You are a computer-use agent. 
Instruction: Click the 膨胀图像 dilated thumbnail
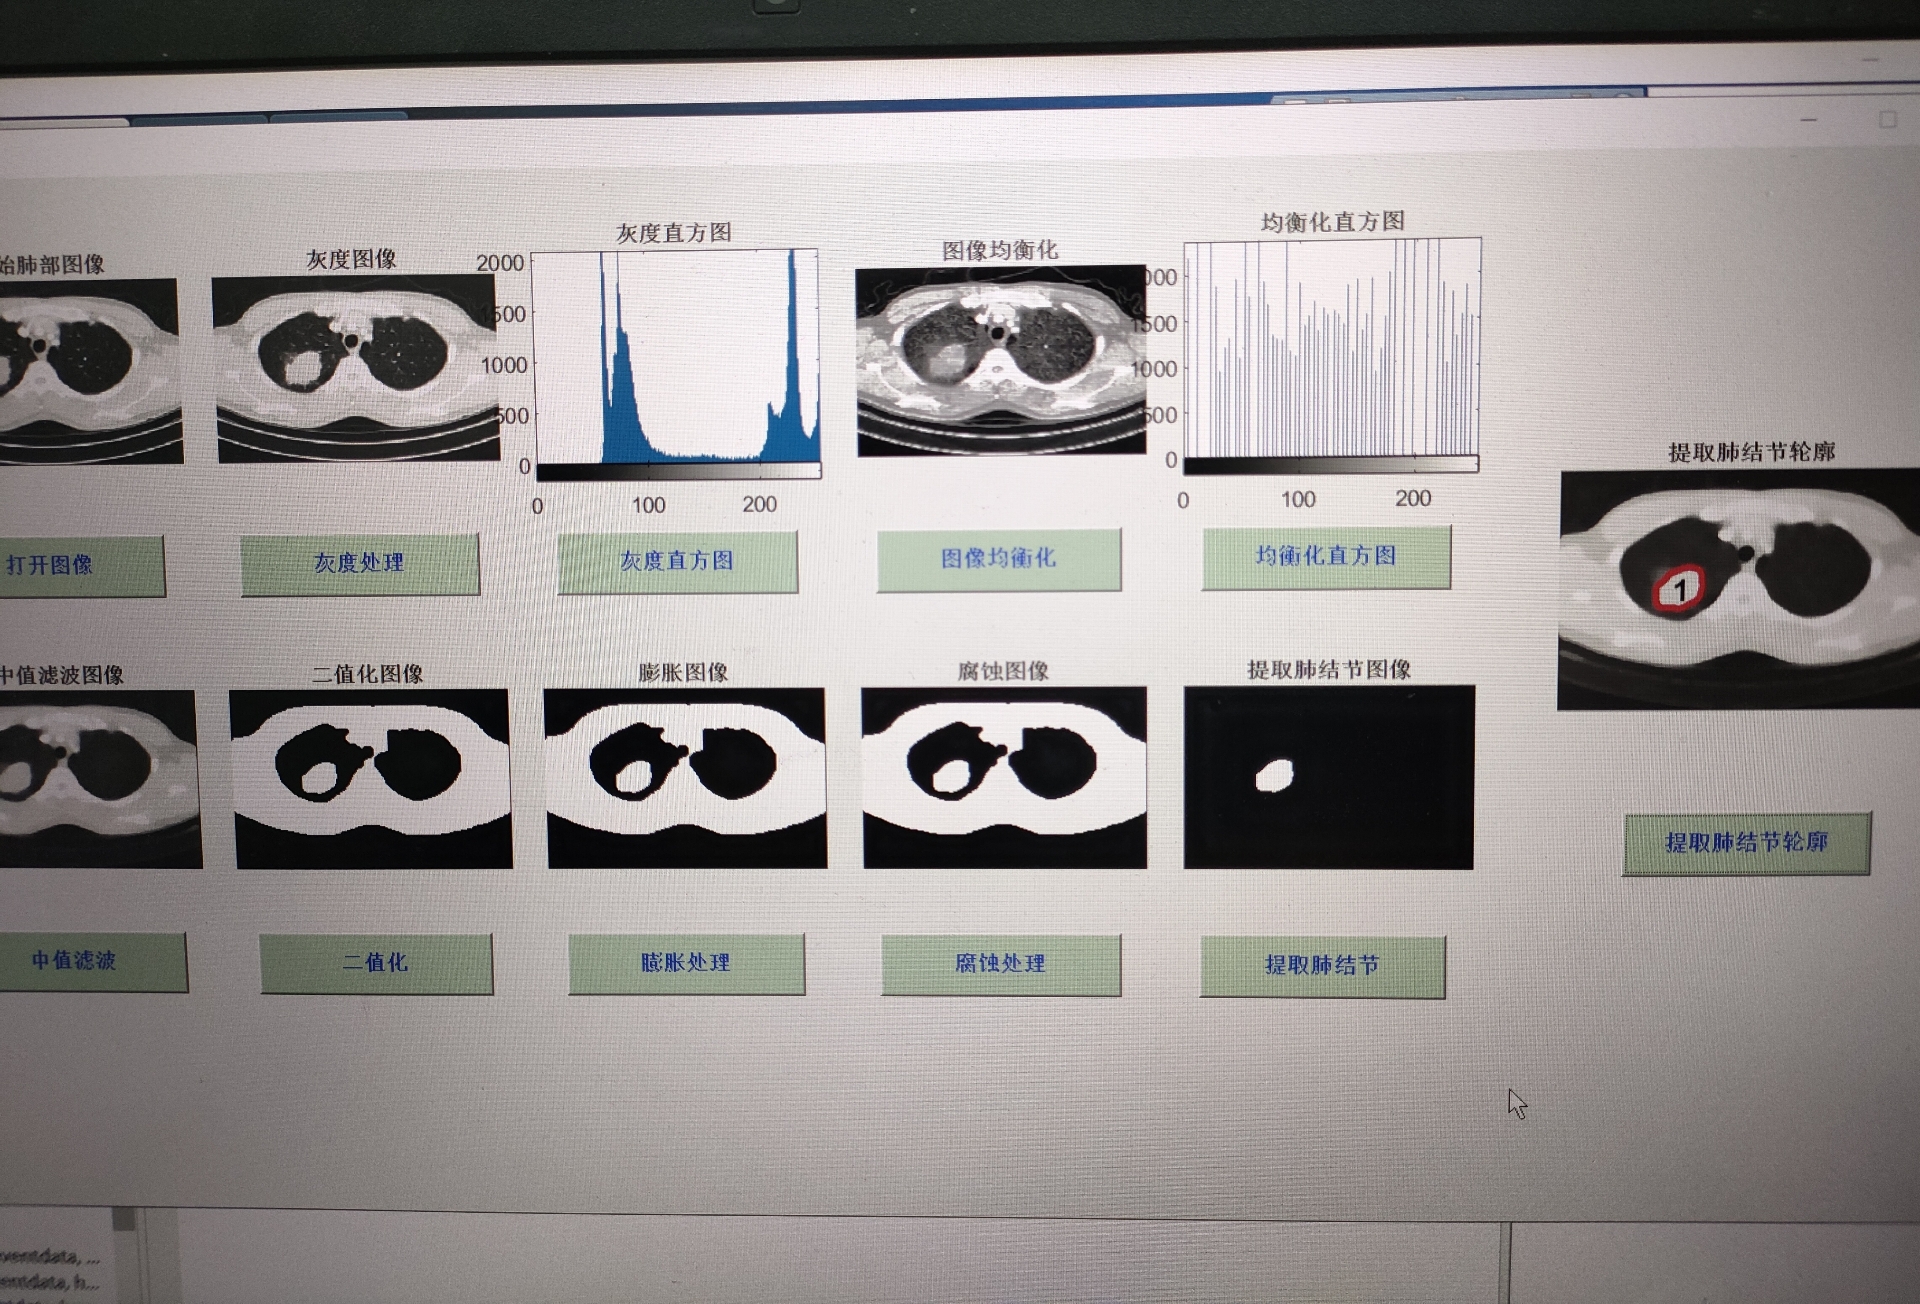tap(685, 777)
